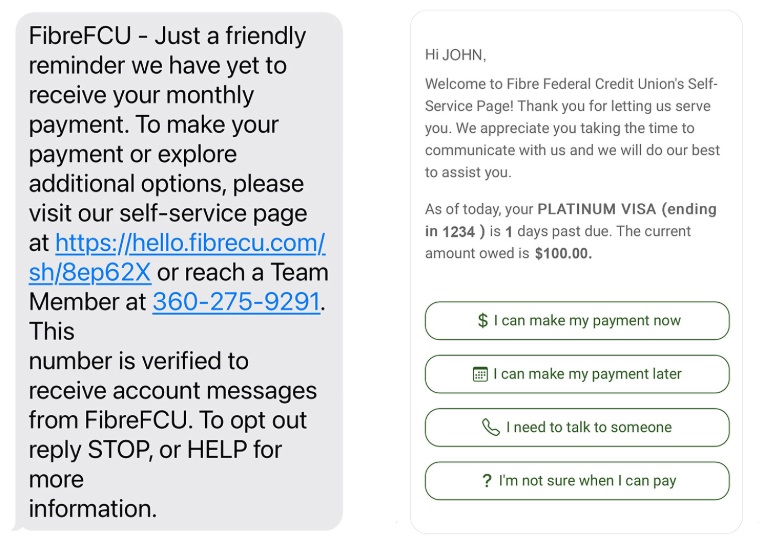
Task: Choose "I'm not sure when I can pay"
Action: [x=577, y=481]
